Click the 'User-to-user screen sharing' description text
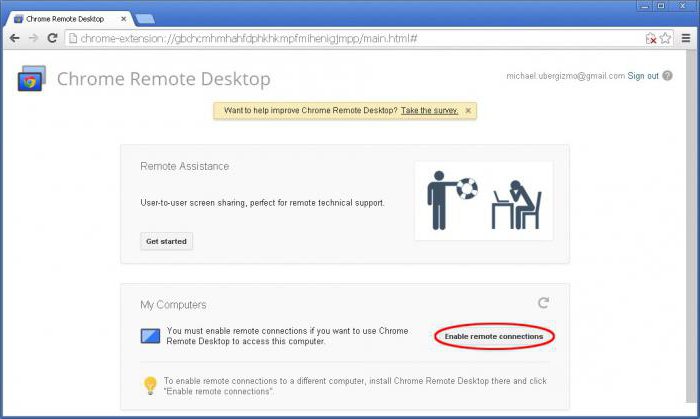700x419 pixels. (x=262, y=203)
